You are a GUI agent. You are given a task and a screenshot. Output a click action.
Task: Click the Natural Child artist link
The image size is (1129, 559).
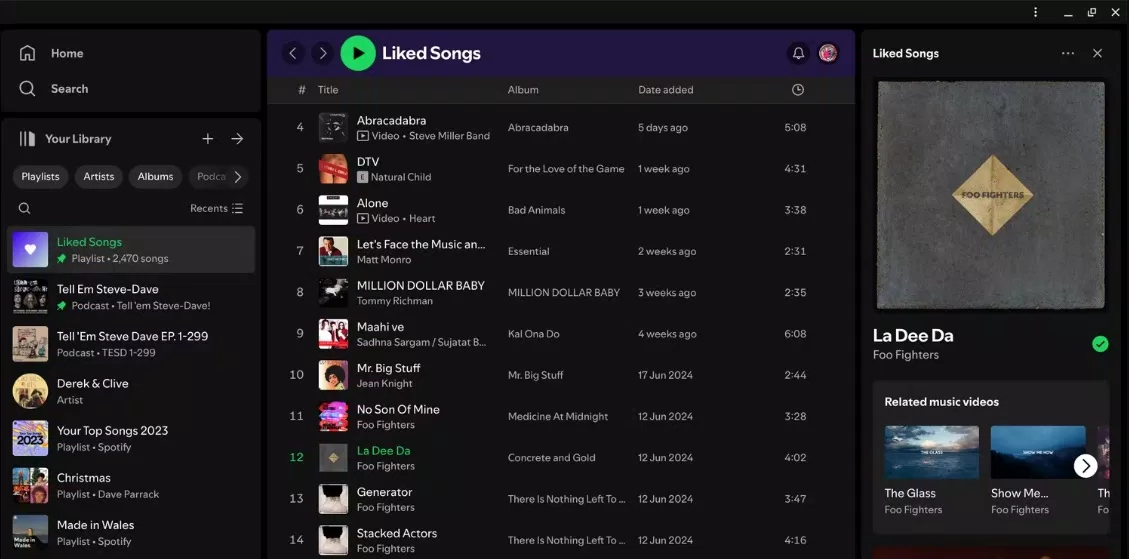click(401, 177)
